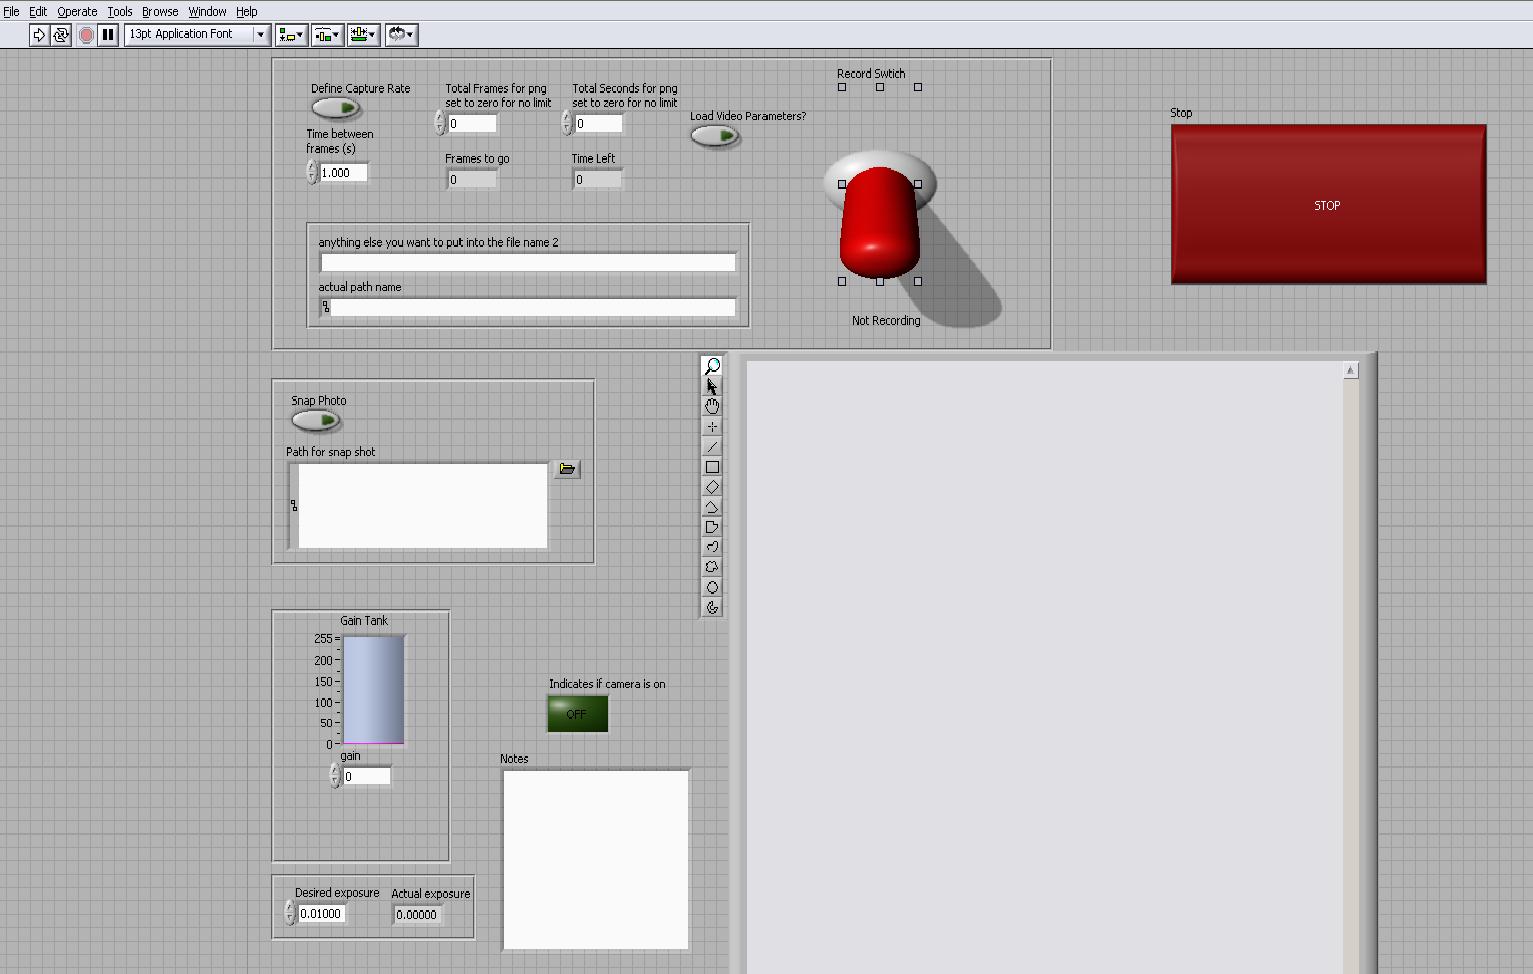Click inside the Gain Tank slider
Screen dimensions: 1533x974
coord(374,690)
